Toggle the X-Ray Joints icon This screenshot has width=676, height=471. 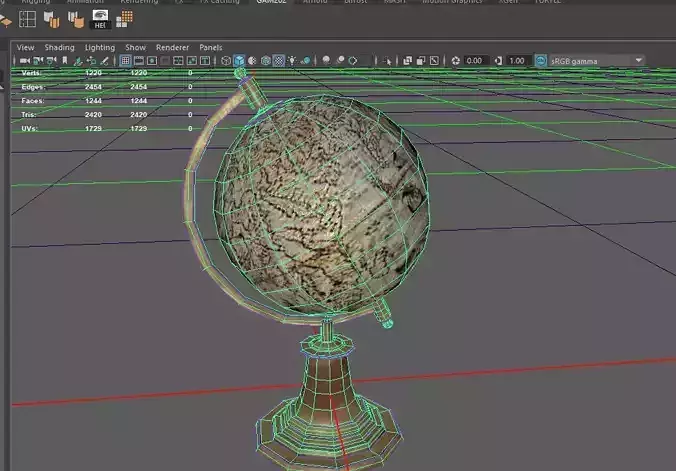pos(434,61)
